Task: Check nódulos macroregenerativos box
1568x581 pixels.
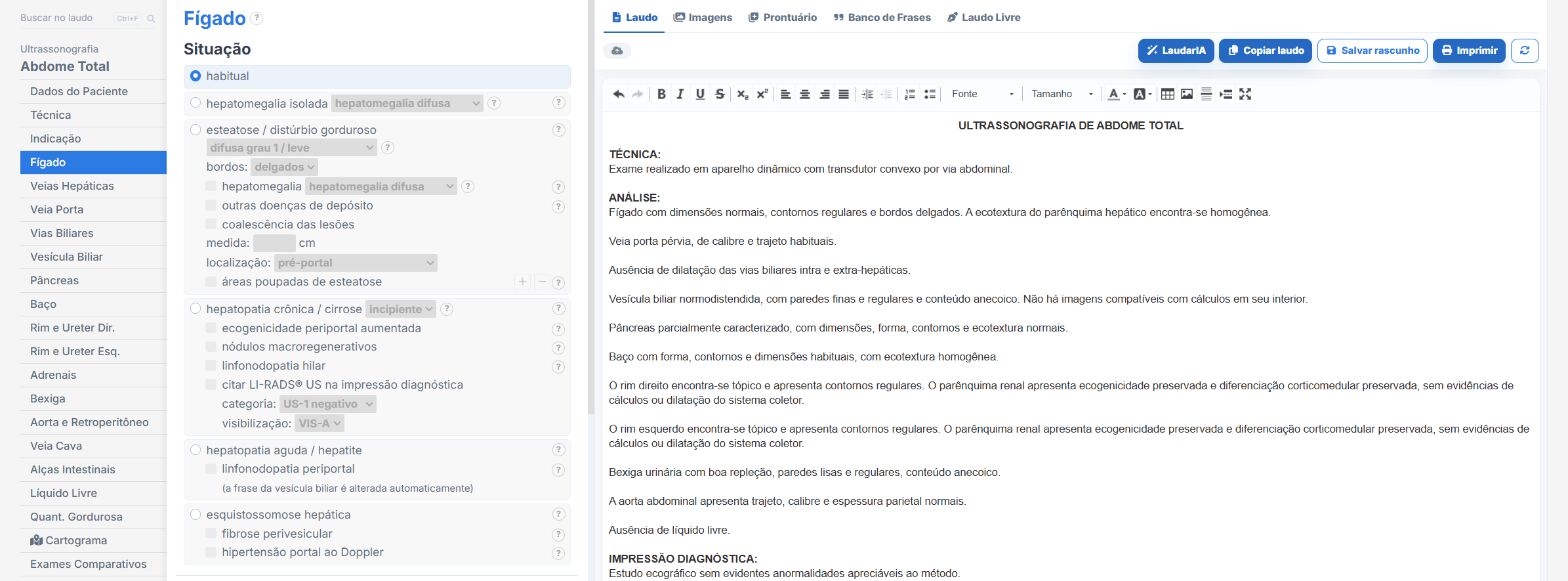Action: (211, 347)
